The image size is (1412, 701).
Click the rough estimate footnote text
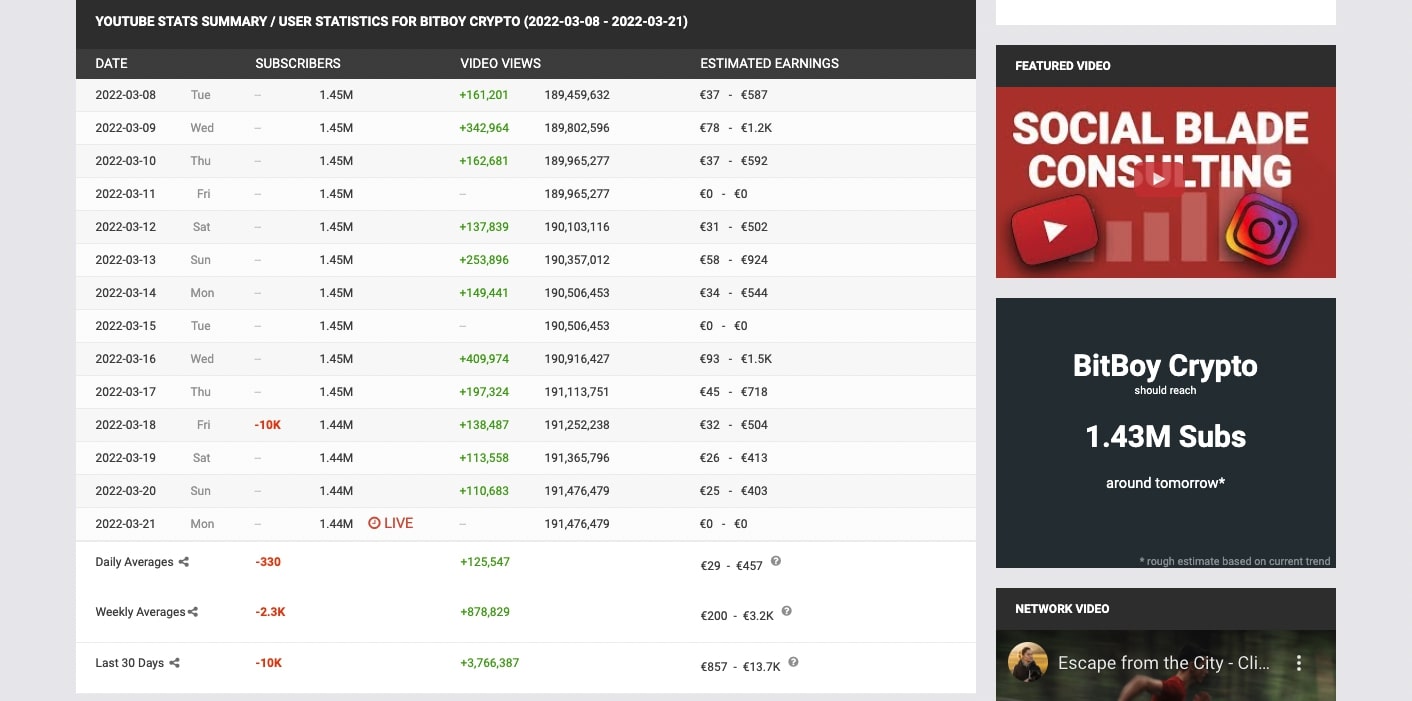pos(1235,561)
